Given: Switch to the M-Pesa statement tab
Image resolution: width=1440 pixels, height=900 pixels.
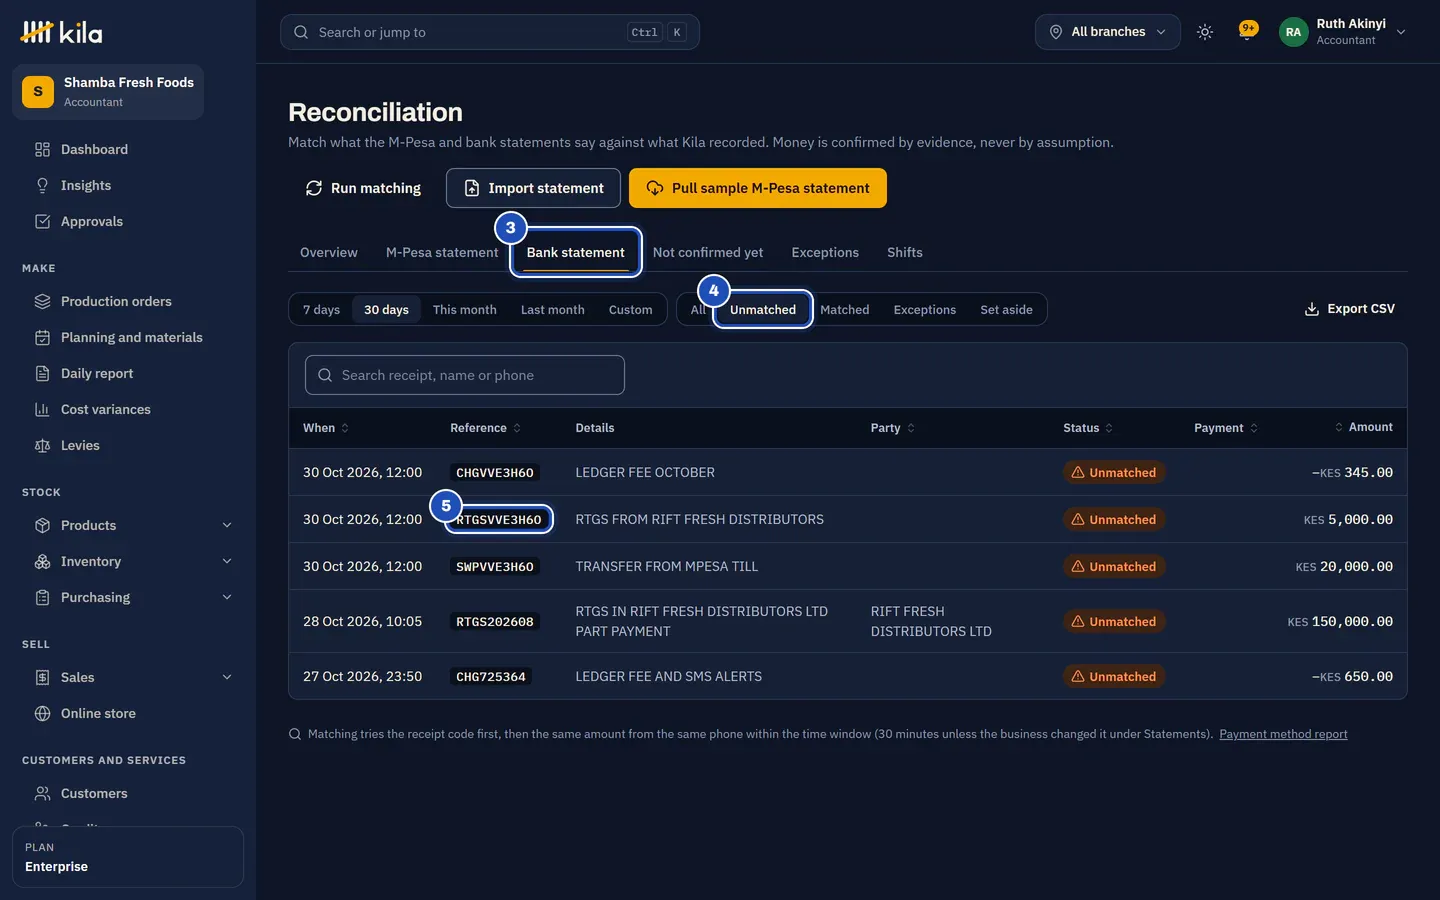Looking at the screenshot, I should [x=442, y=253].
